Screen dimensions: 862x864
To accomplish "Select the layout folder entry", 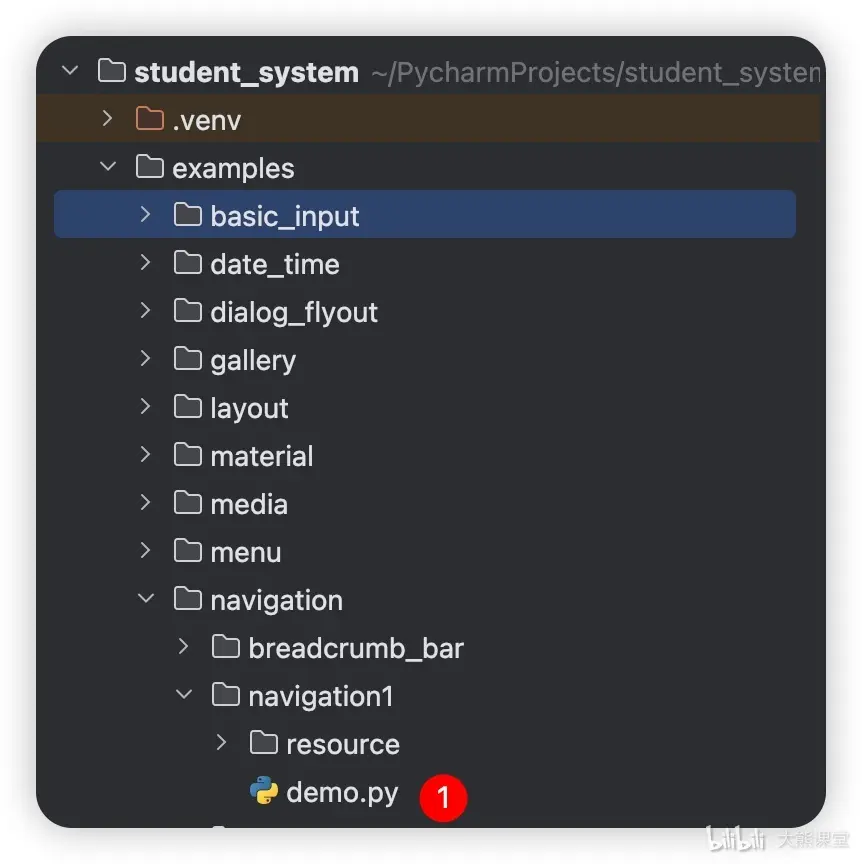I will (x=424, y=407).
